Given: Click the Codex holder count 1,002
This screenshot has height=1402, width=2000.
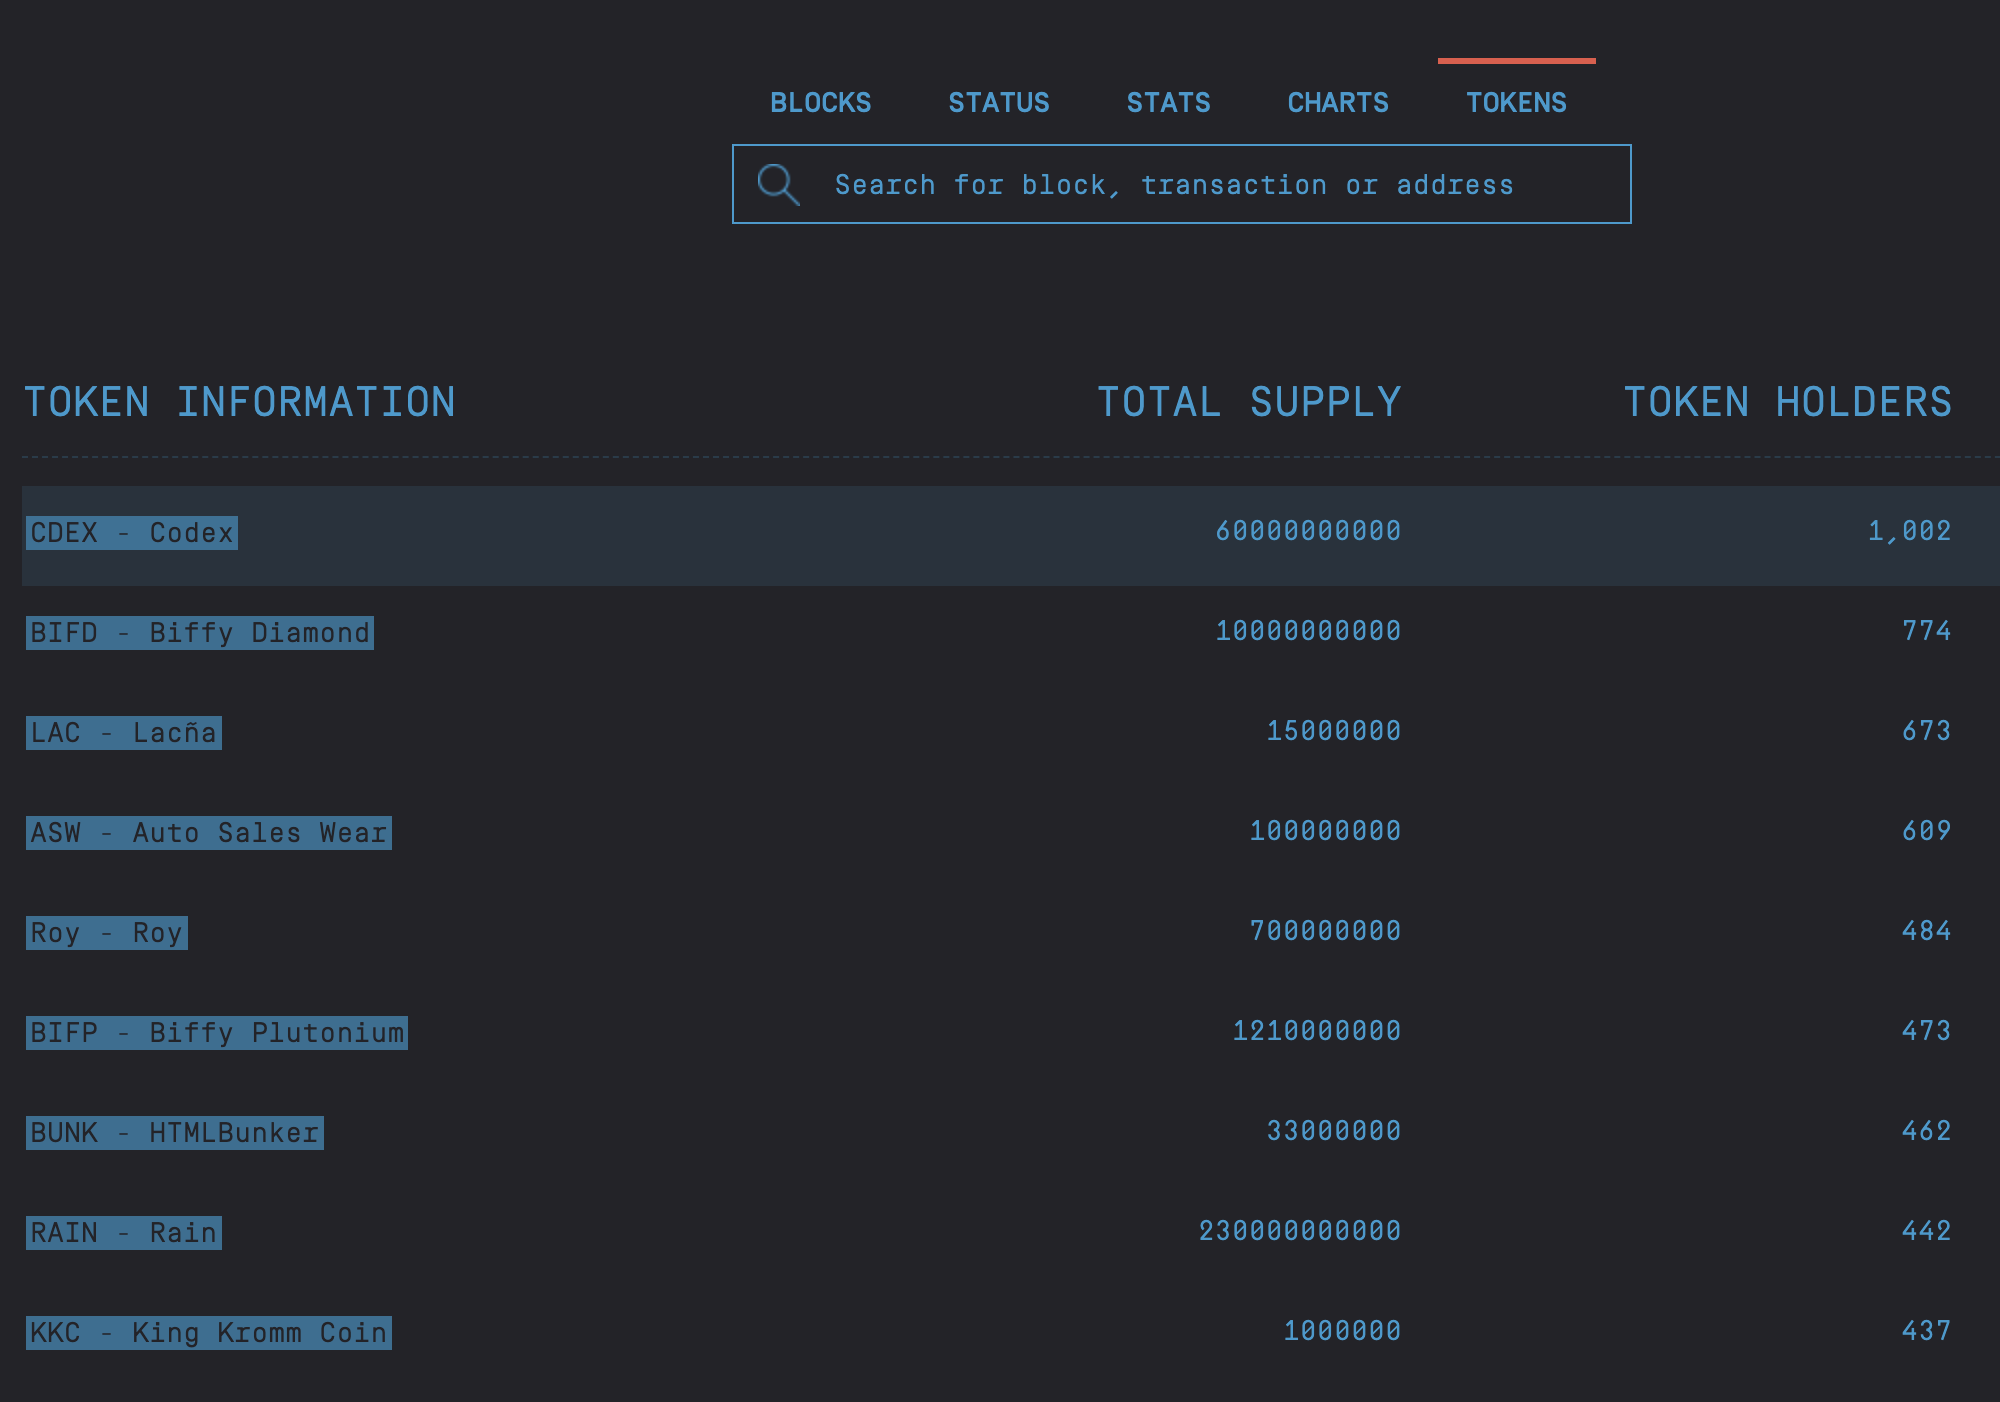Looking at the screenshot, I should click(1909, 531).
